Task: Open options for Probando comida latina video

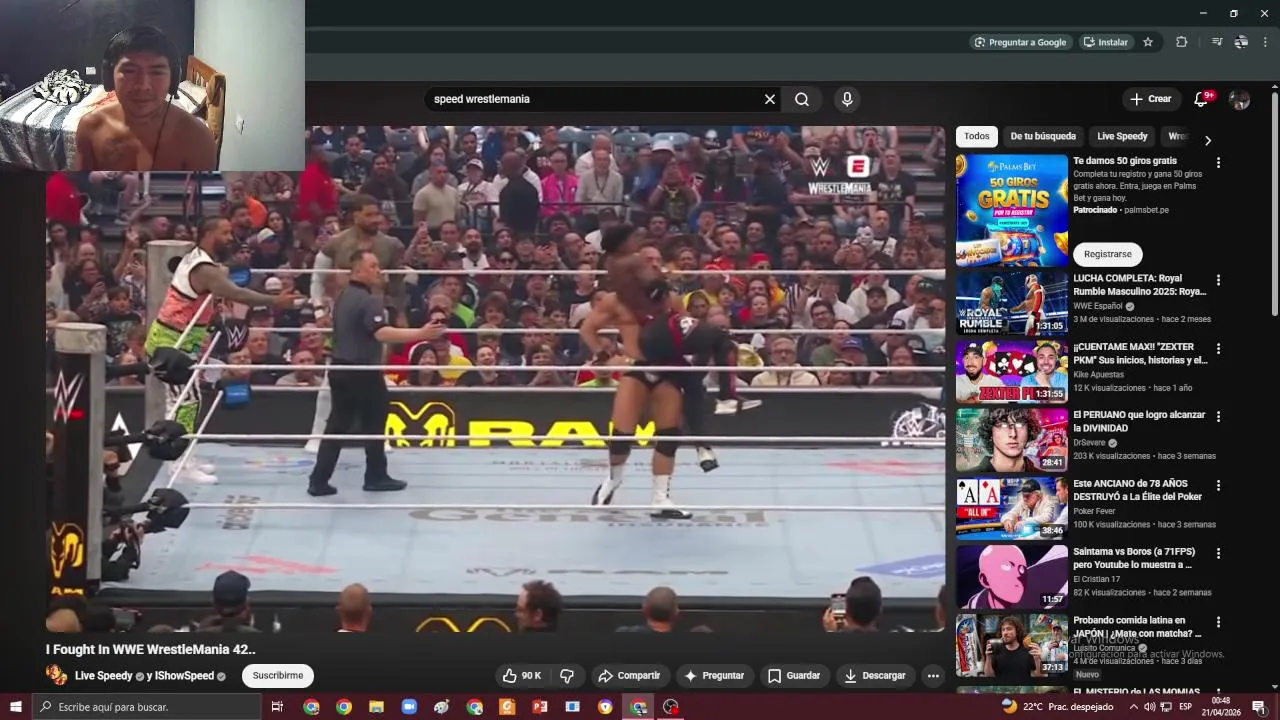Action: (x=1218, y=622)
